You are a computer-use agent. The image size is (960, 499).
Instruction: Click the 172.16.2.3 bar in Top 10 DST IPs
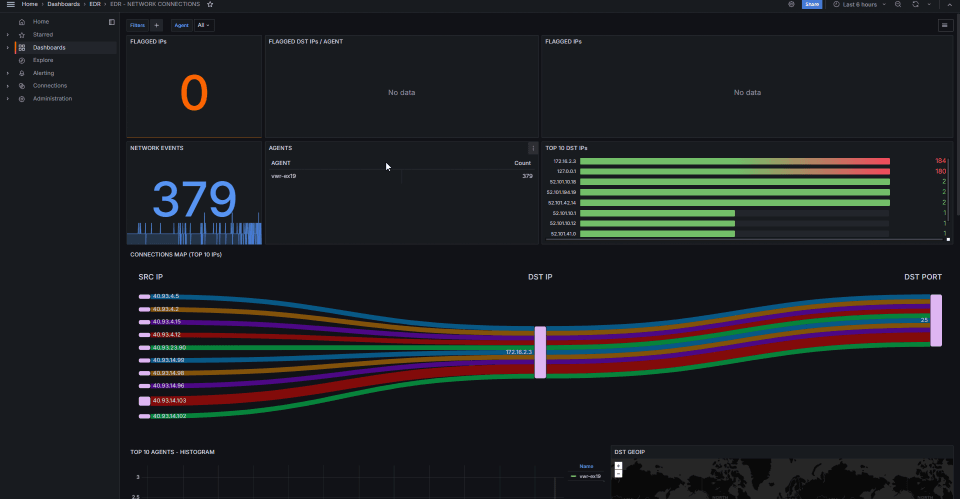734,161
